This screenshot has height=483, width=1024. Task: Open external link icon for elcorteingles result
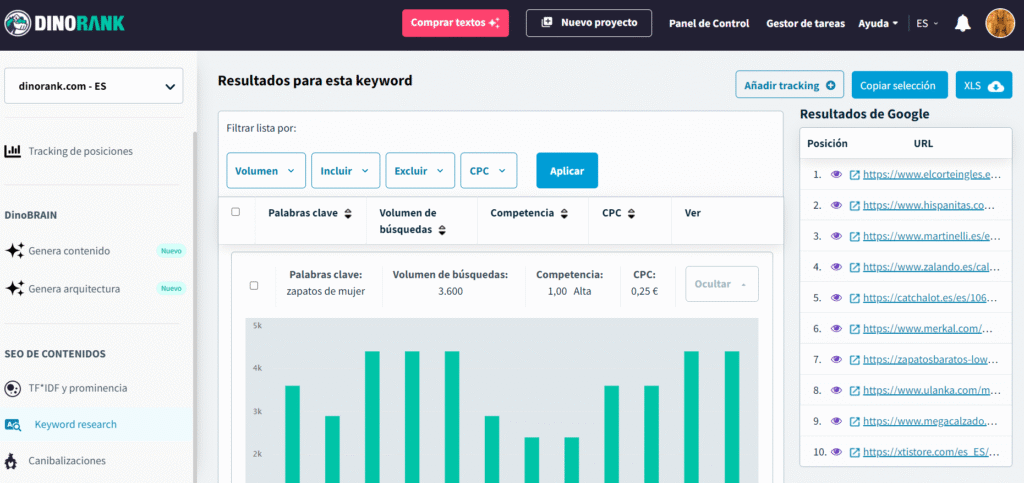[854, 175]
